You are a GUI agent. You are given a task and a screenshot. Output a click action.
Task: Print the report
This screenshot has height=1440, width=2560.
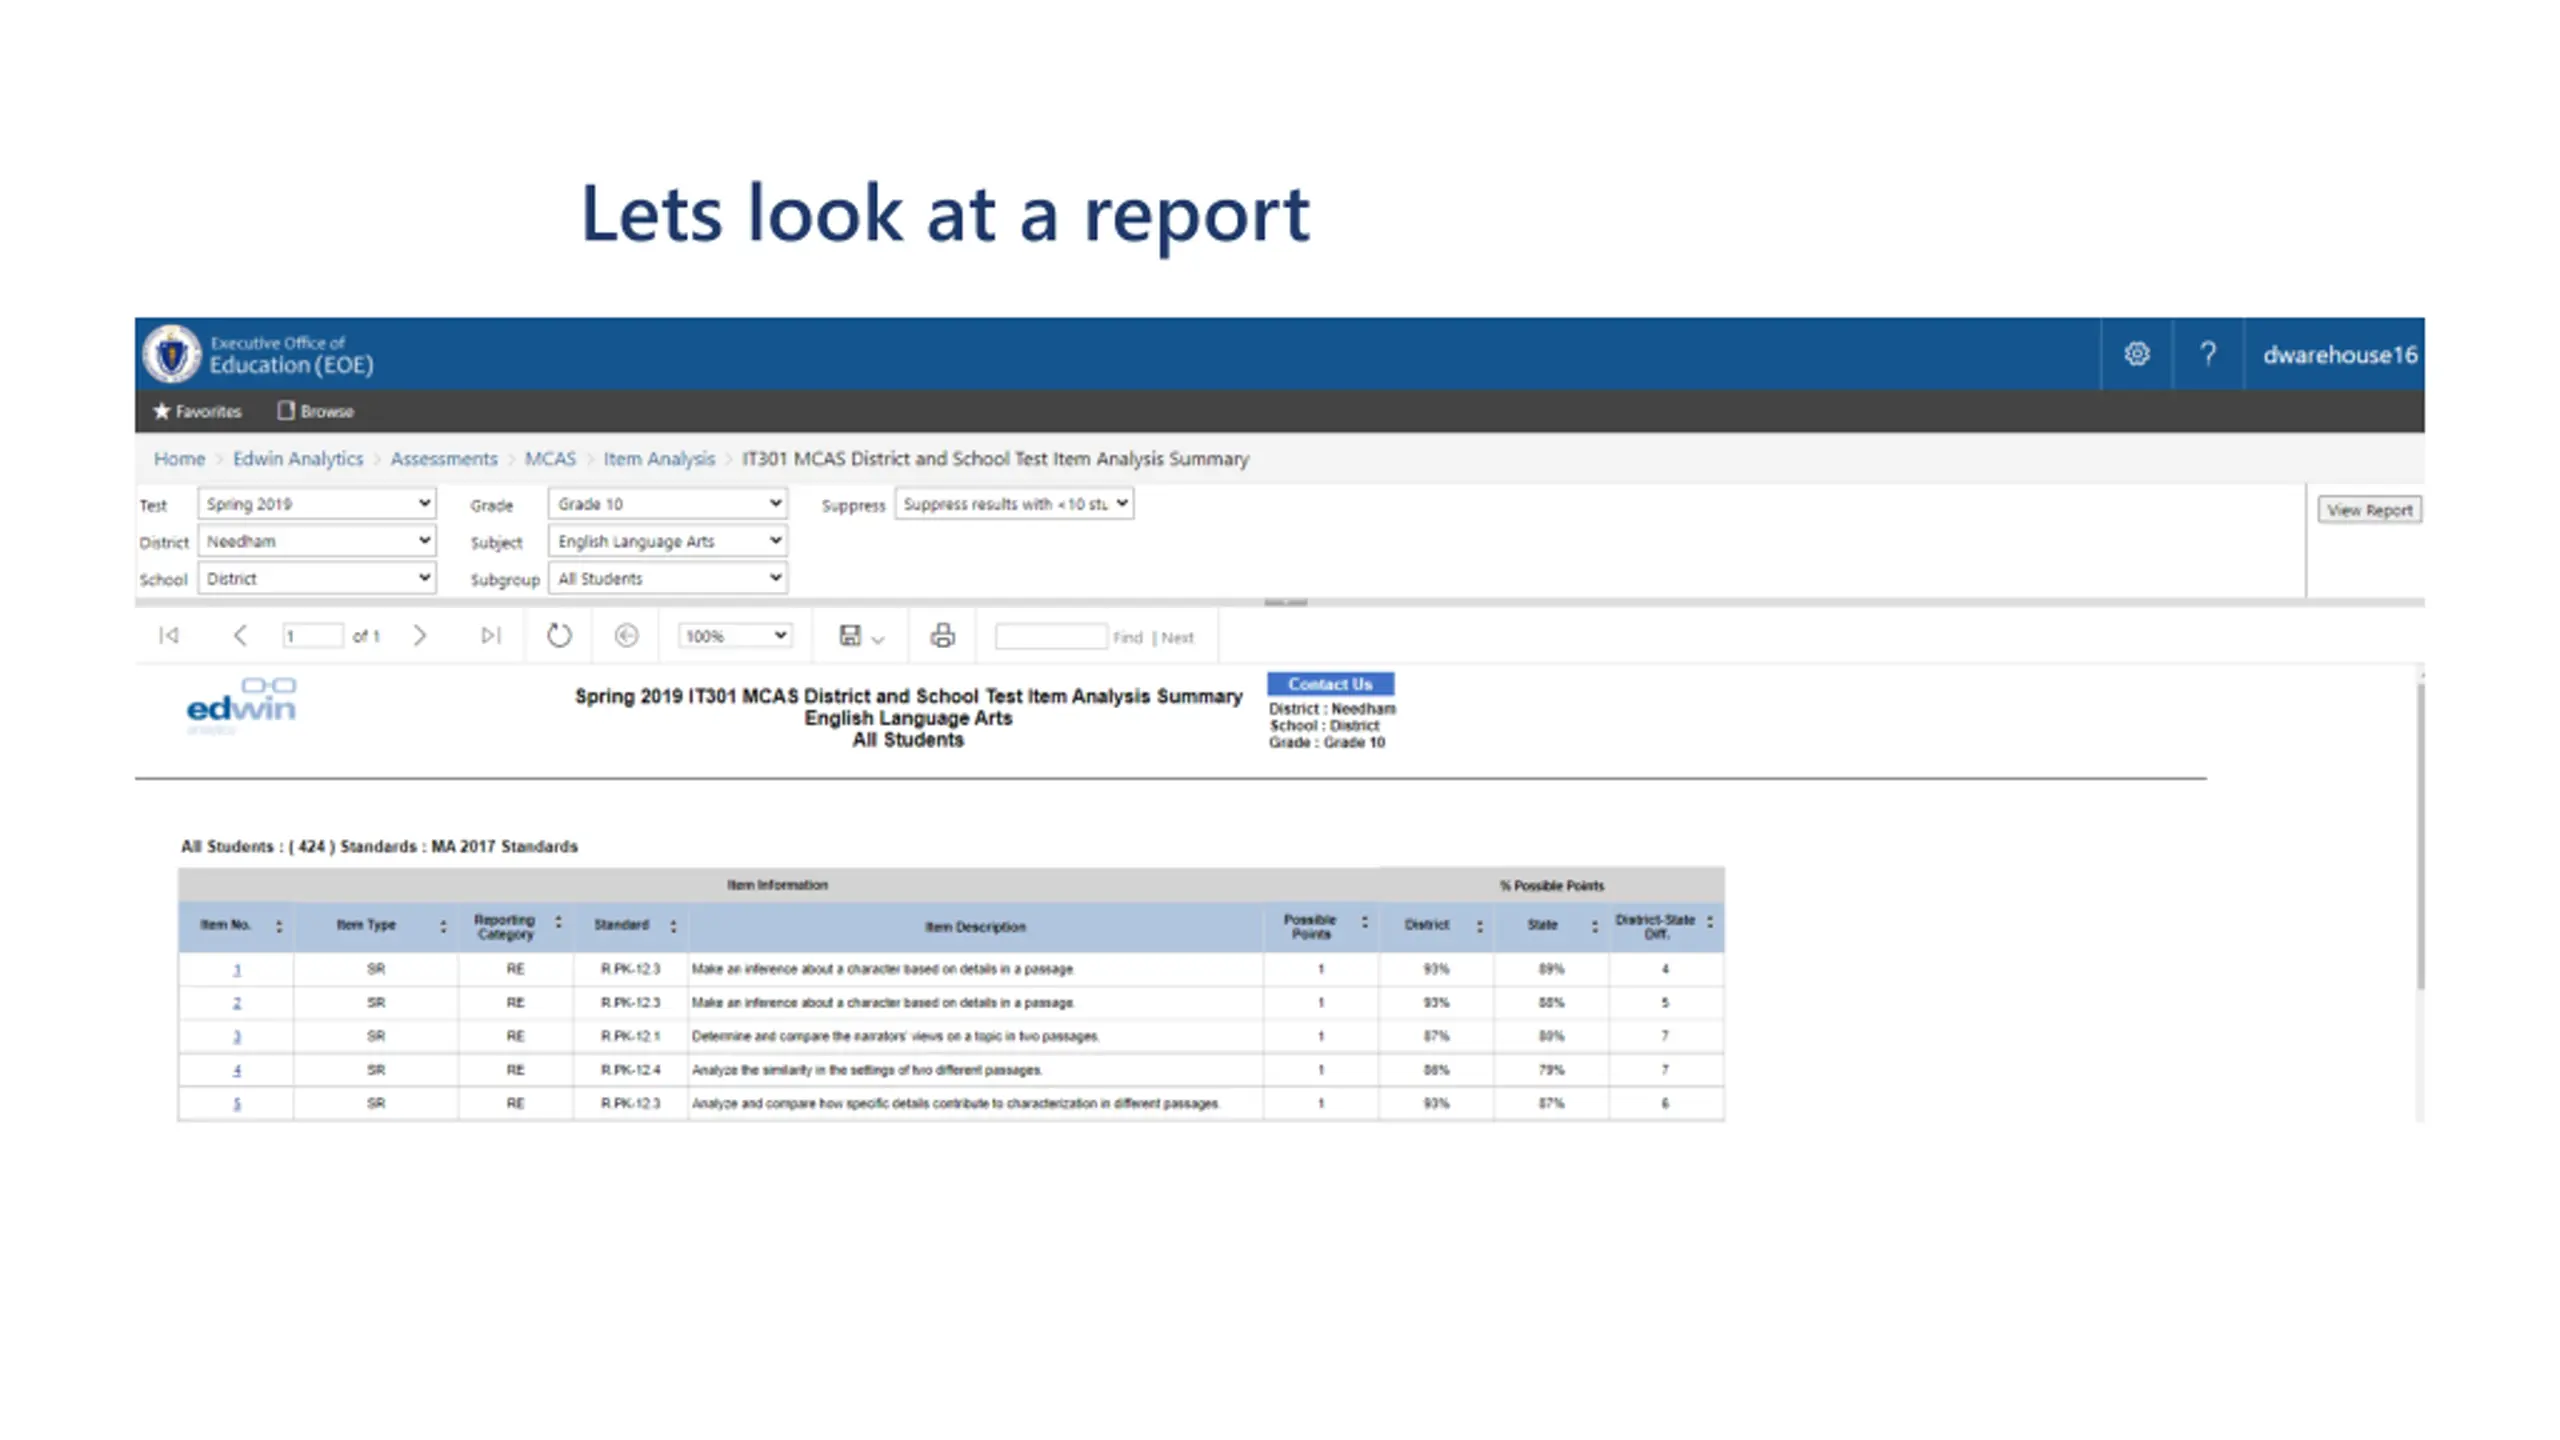[x=942, y=635]
